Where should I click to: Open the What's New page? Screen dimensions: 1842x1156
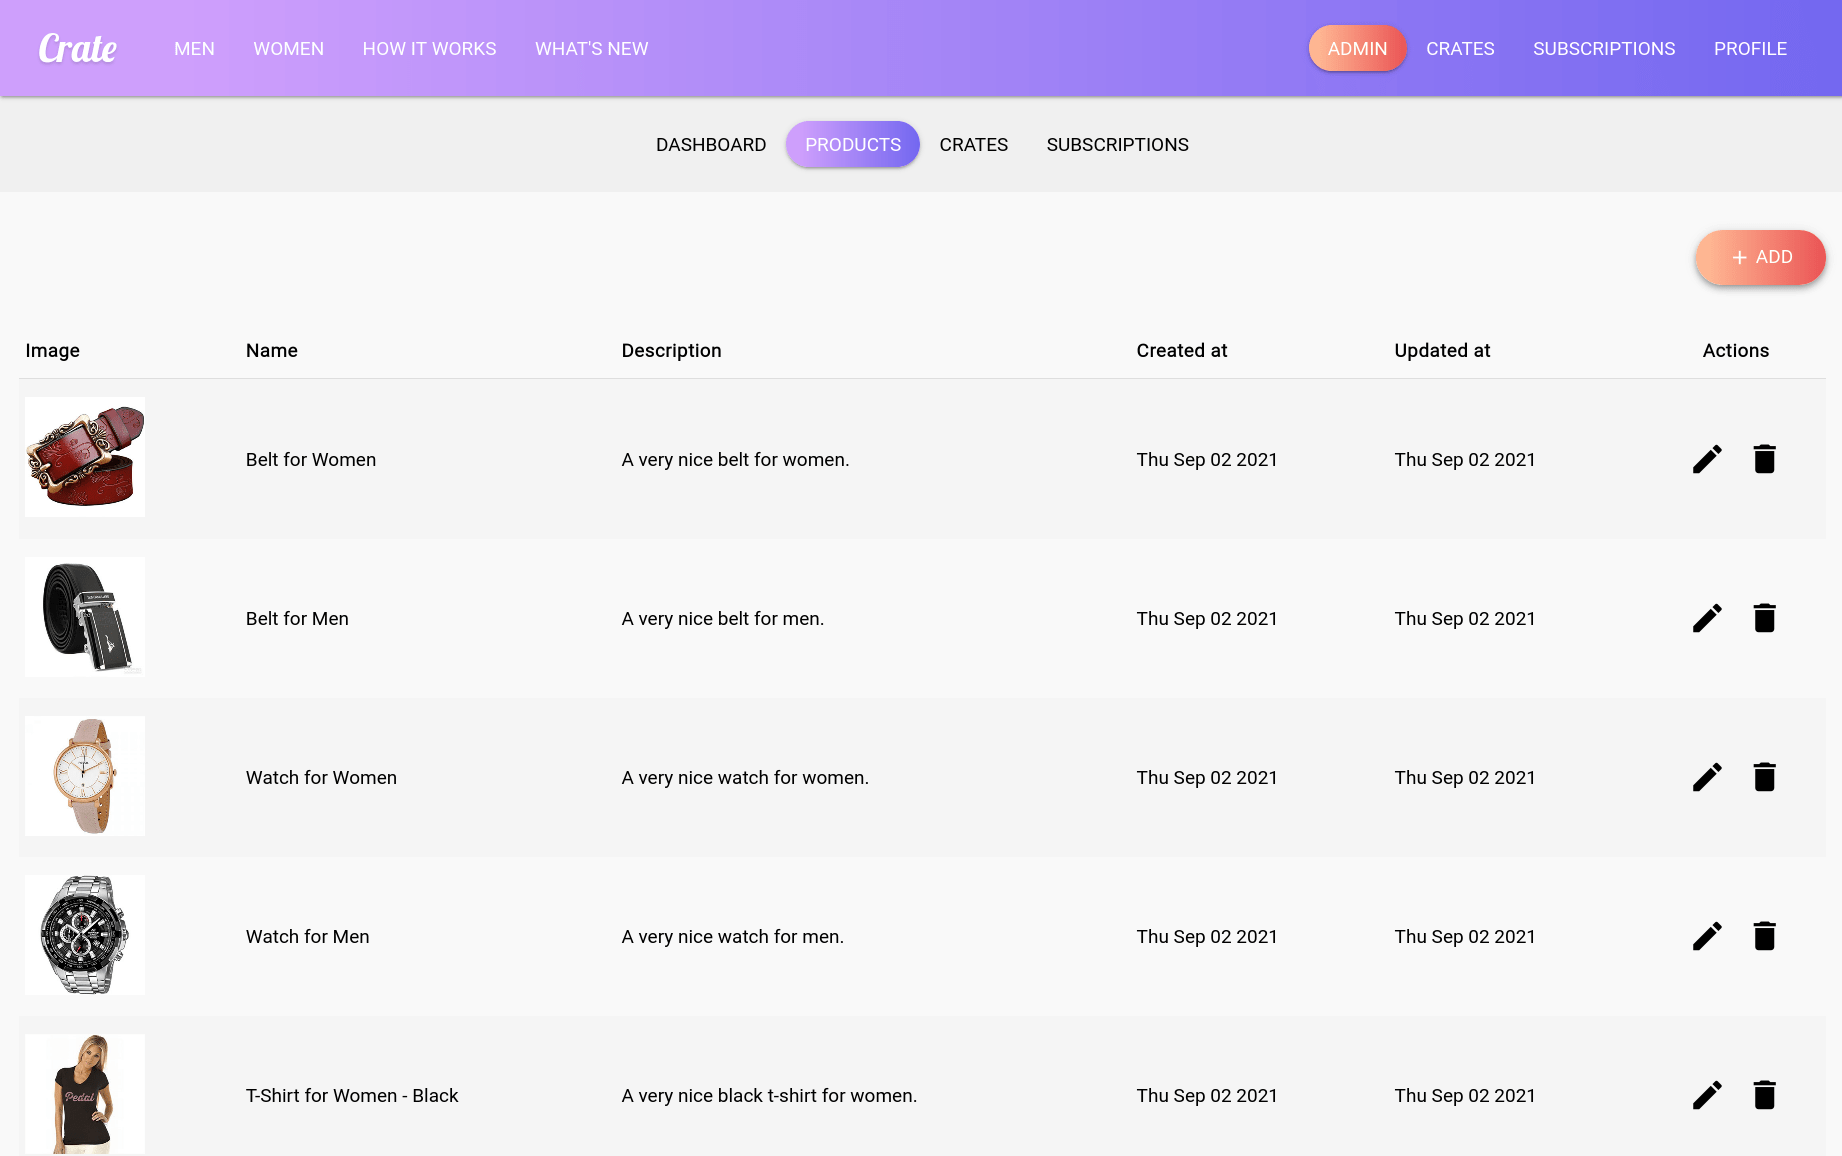point(591,49)
